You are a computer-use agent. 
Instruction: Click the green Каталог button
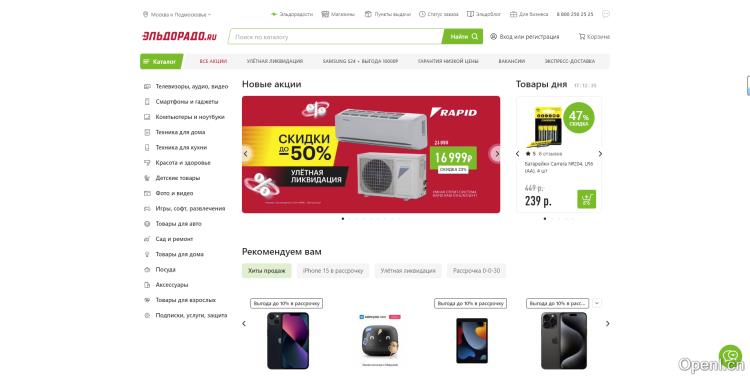point(162,61)
